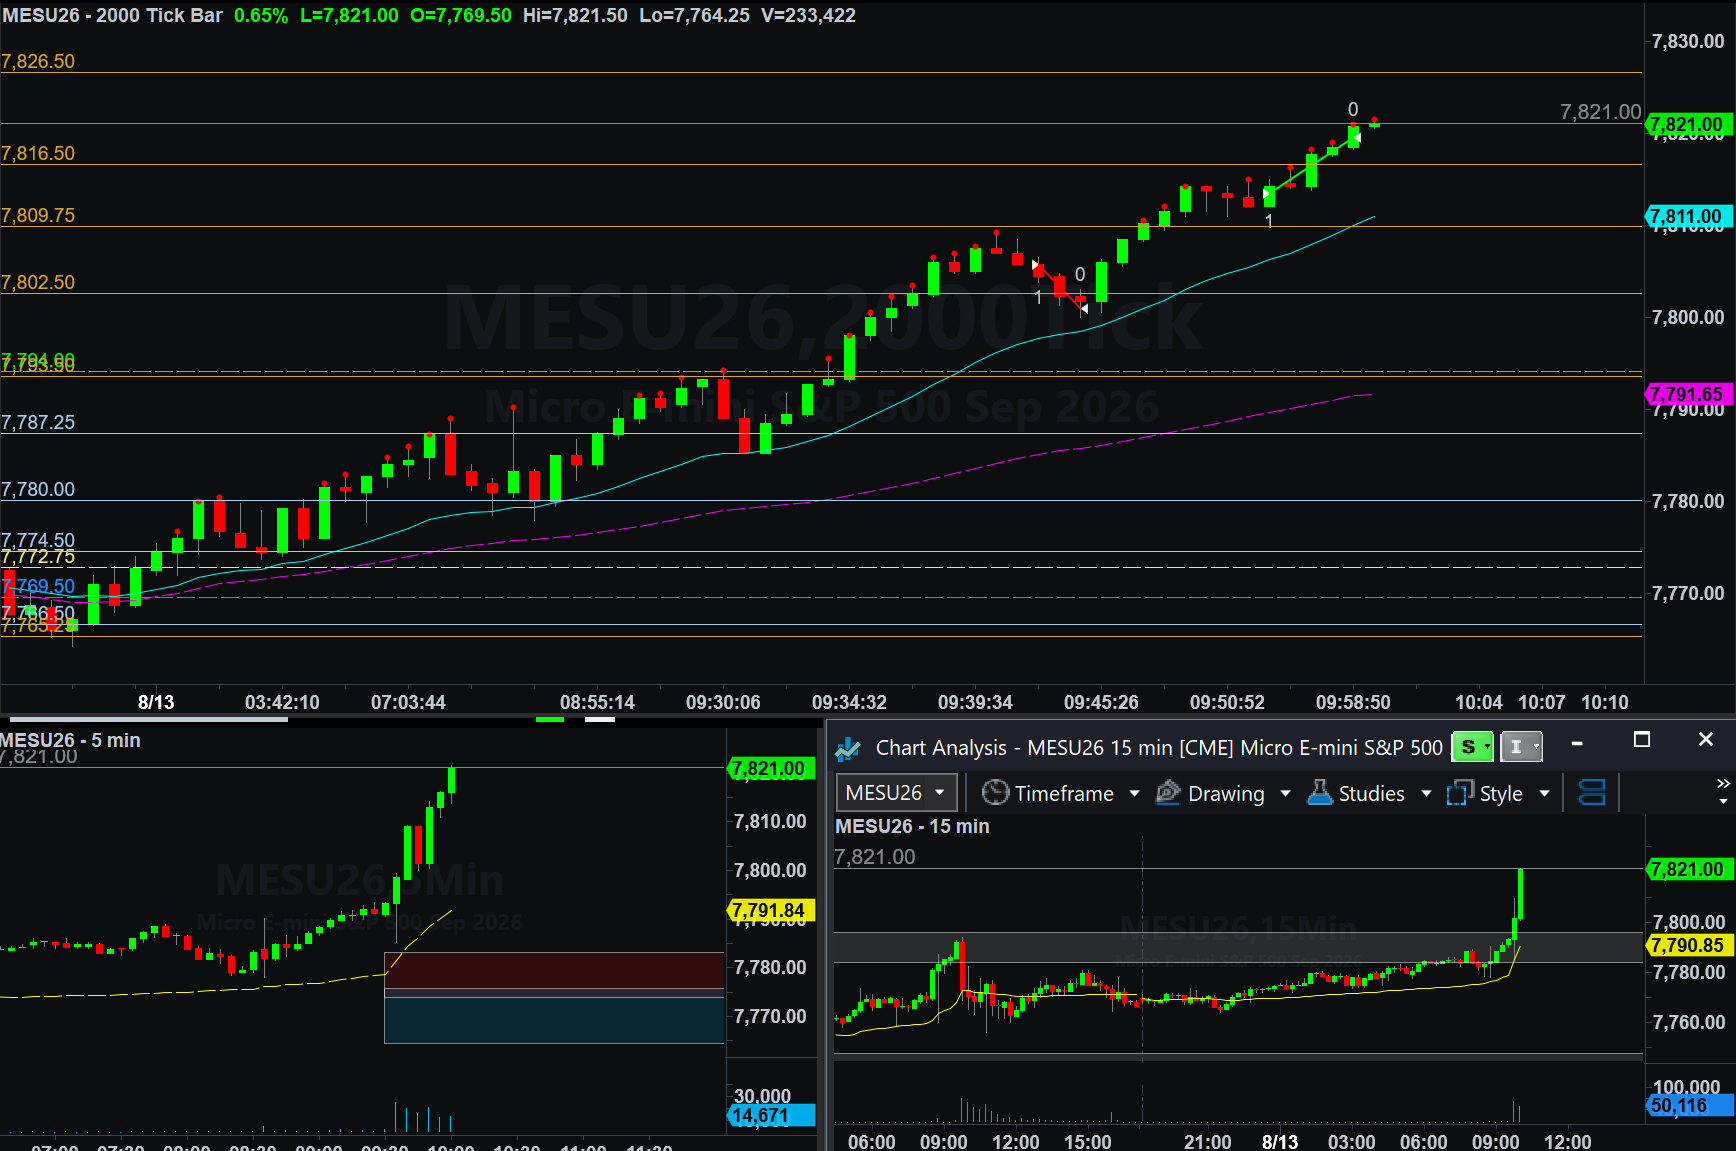Image resolution: width=1736 pixels, height=1151 pixels.
Task: Click the gray 7,821.00 label beside the tick chart's last bar
Action: [1600, 112]
